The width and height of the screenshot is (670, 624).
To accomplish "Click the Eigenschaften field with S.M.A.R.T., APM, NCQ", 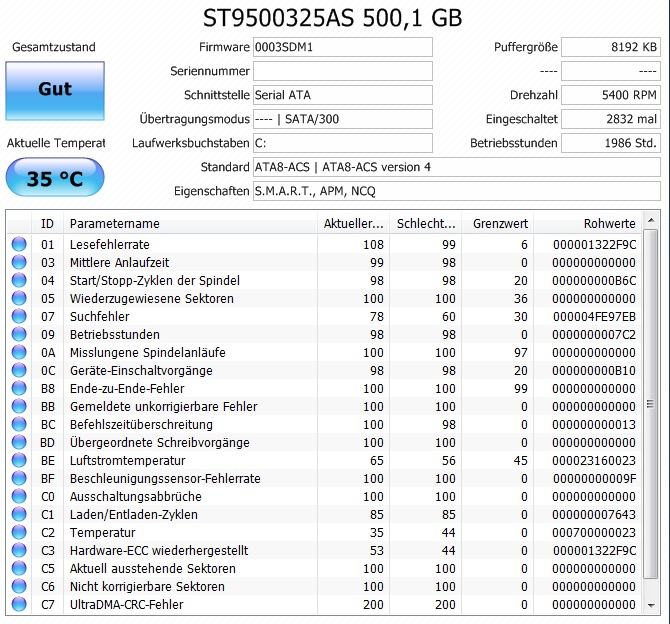I will 457,191.
